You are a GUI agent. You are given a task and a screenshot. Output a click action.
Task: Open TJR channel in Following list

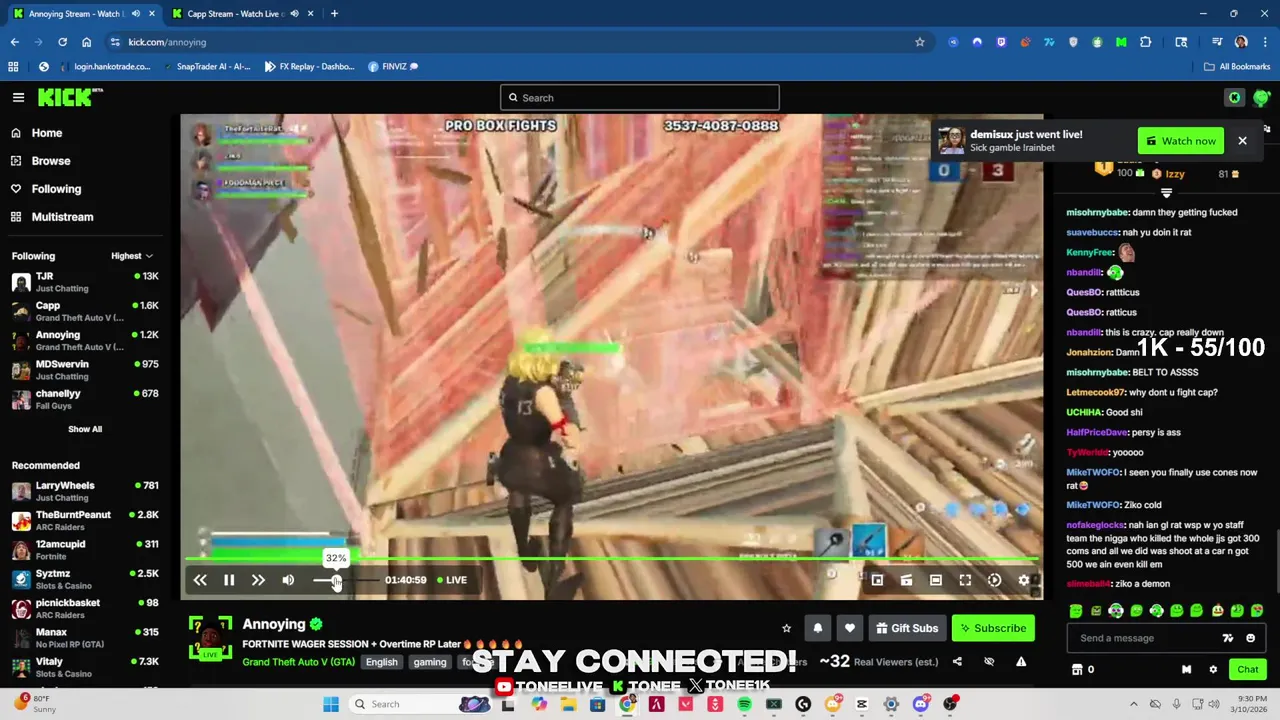pos(85,282)
